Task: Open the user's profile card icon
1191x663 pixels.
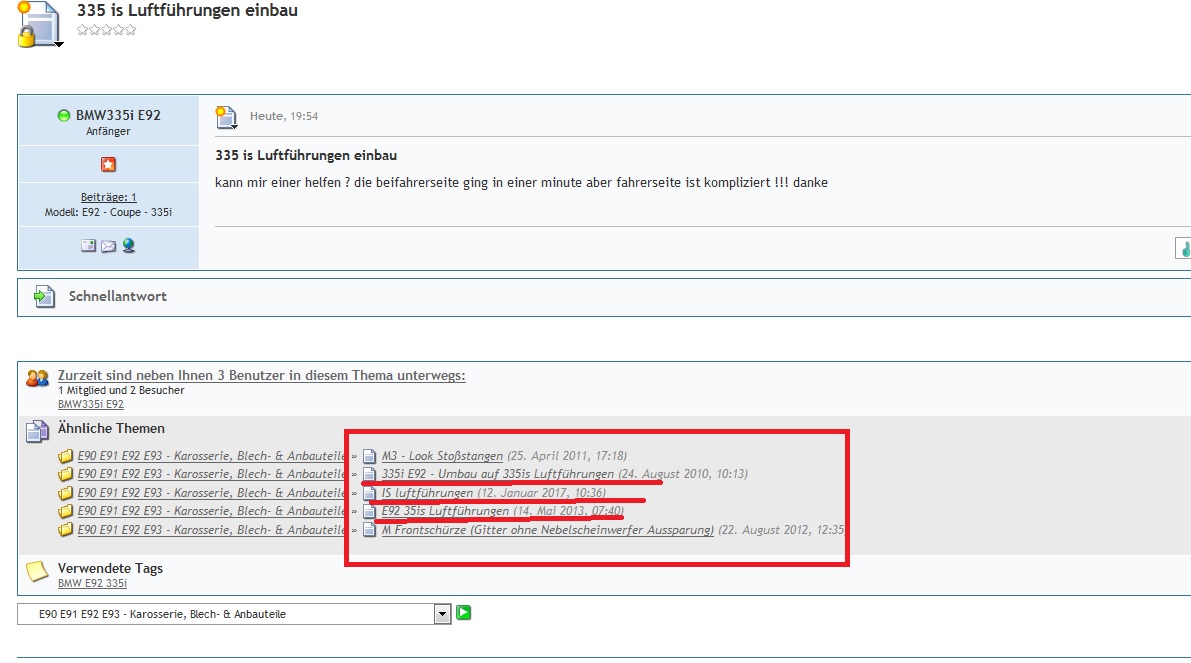Action: (89, 245)
